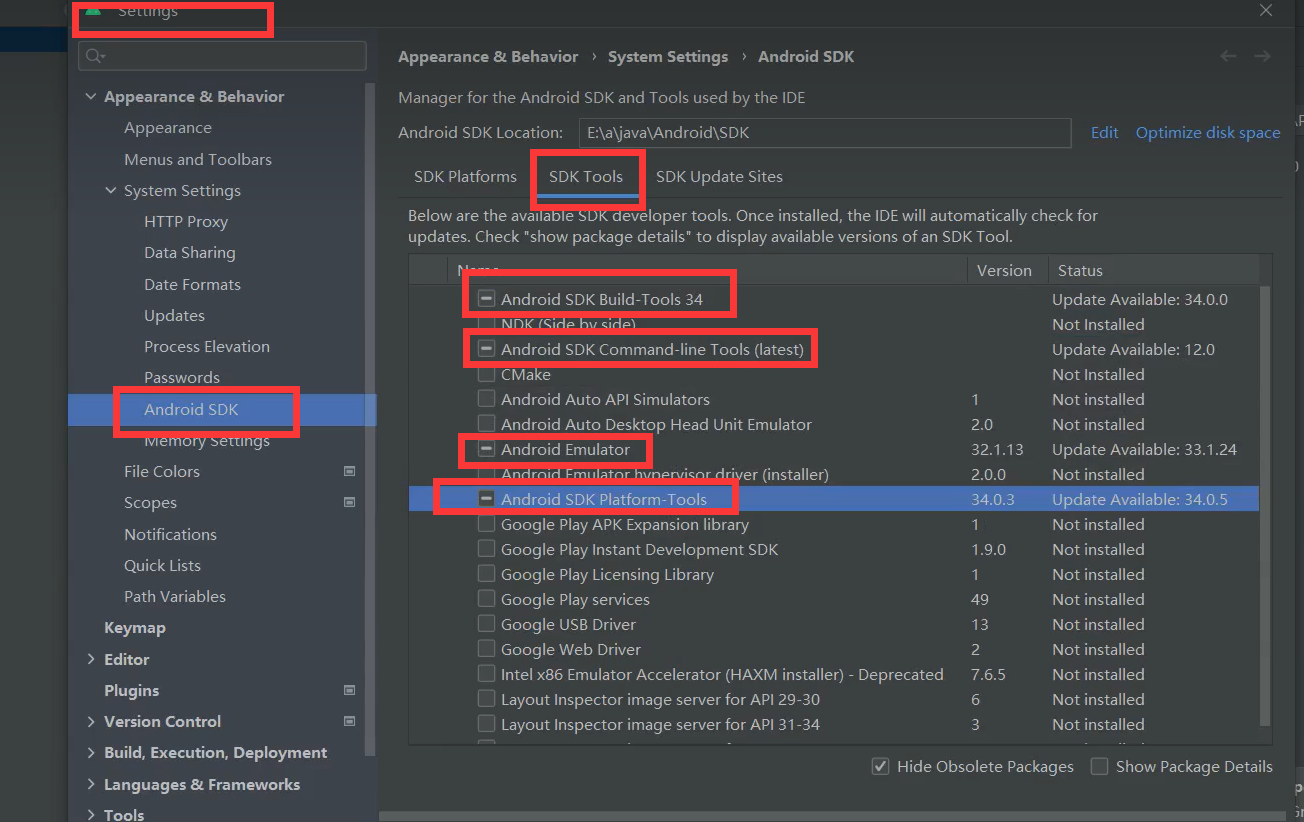The width and height of the screenshot is (1304, 822).
Task: Select Quick Lists settings item
Action: click(162, 565)
